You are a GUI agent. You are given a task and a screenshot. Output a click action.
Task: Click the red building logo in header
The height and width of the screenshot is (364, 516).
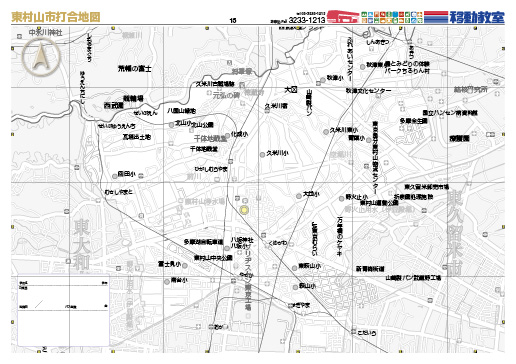(x=343, y=16)
